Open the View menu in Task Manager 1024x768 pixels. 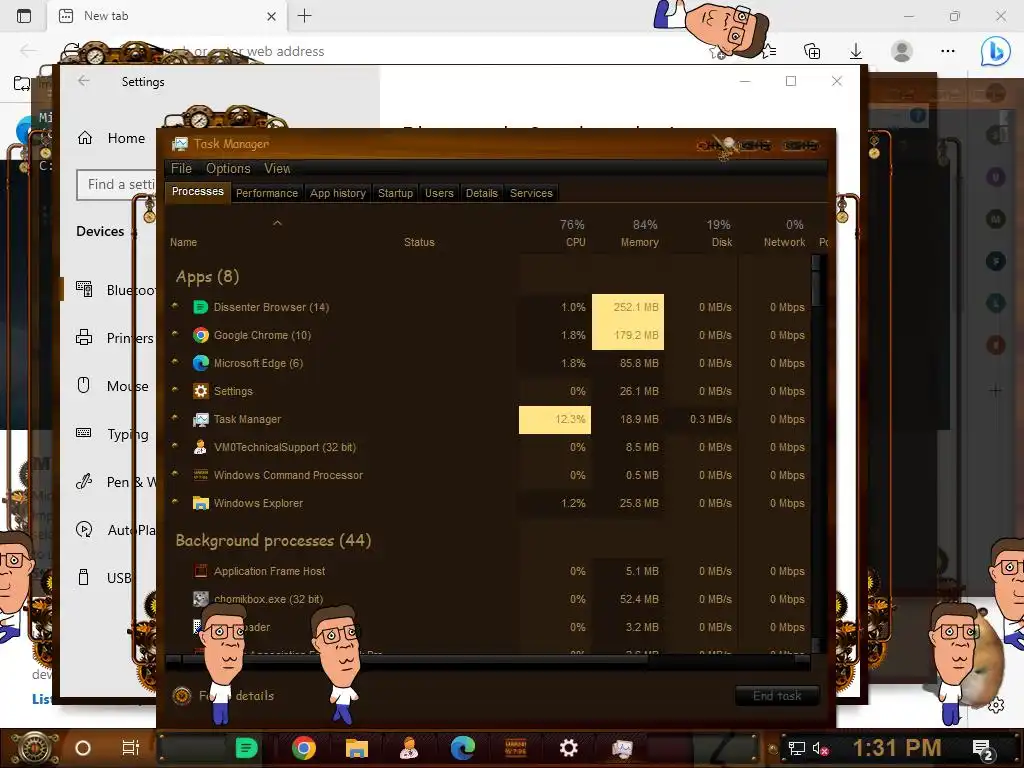tap(278, 168)
